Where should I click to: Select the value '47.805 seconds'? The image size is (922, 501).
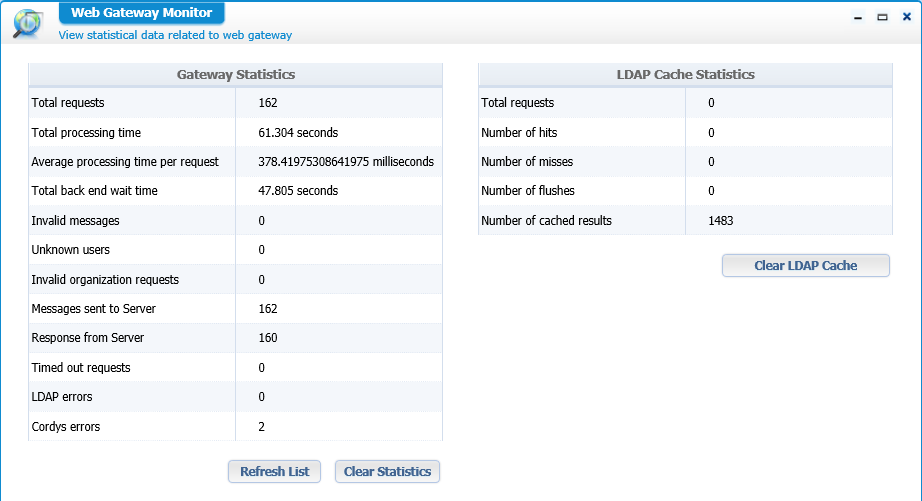tap(298, 191)
